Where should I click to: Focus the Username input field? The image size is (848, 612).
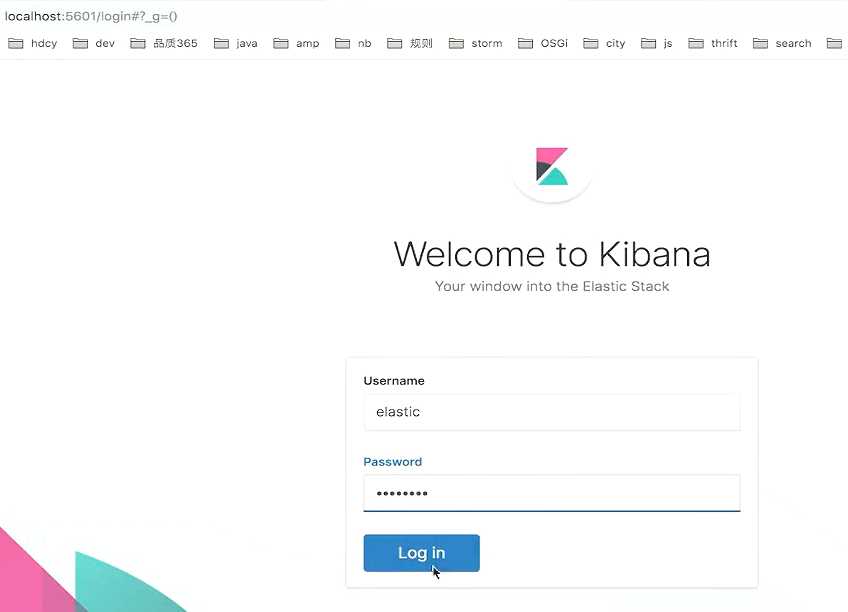point(552,412)
